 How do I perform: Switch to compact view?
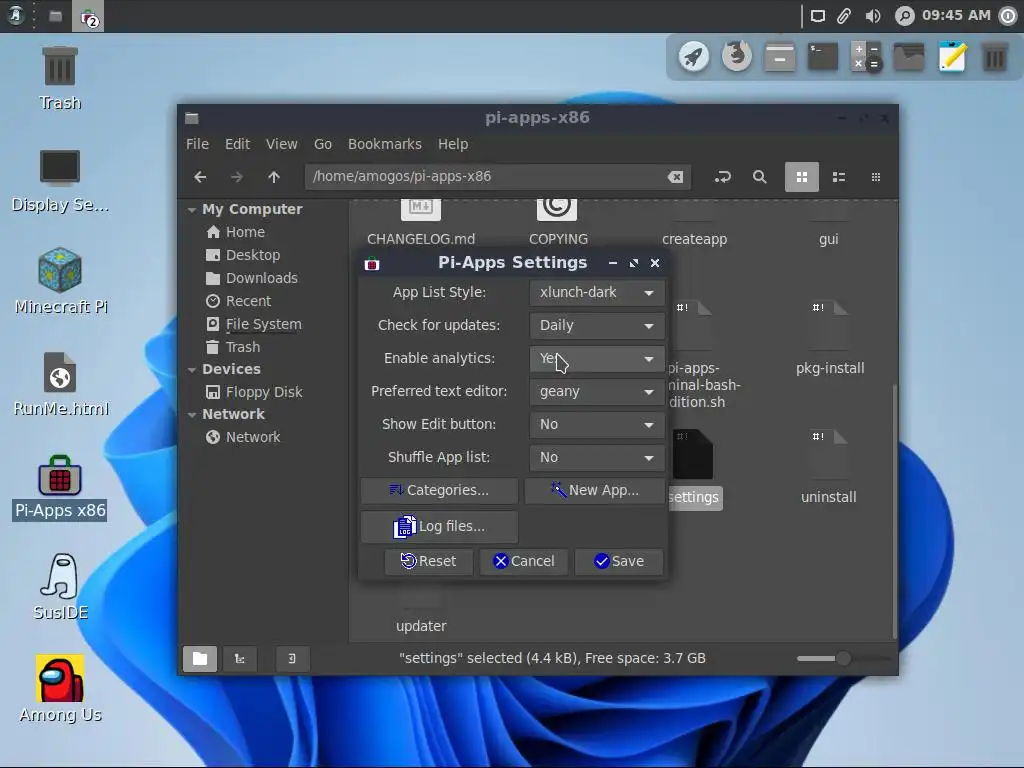[876, 177]
